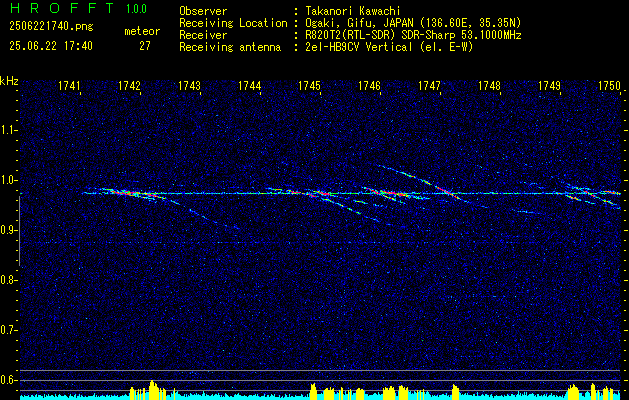Click the HROFFT program title
Image resolution: width=629 pixels, height=400 pixels.
coord(62,8)
